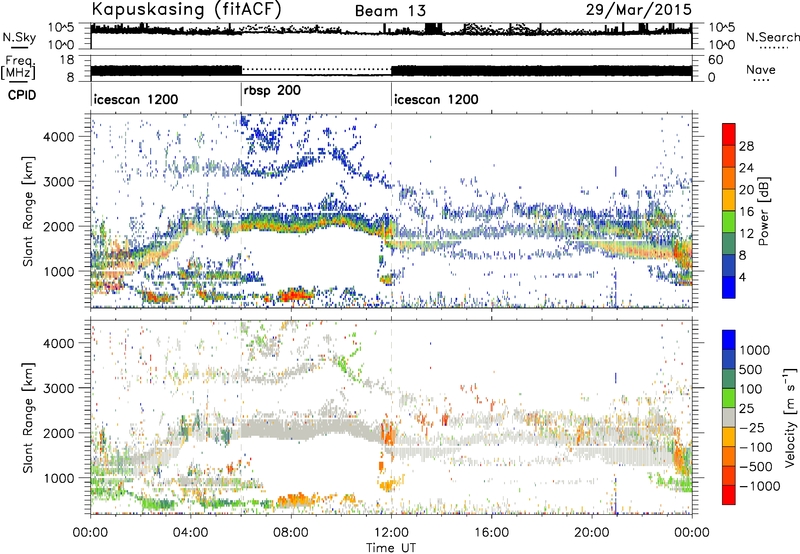Select the red bottom Velocity colorbar segment
The image size is (800, 554).
tap(729, 495)
